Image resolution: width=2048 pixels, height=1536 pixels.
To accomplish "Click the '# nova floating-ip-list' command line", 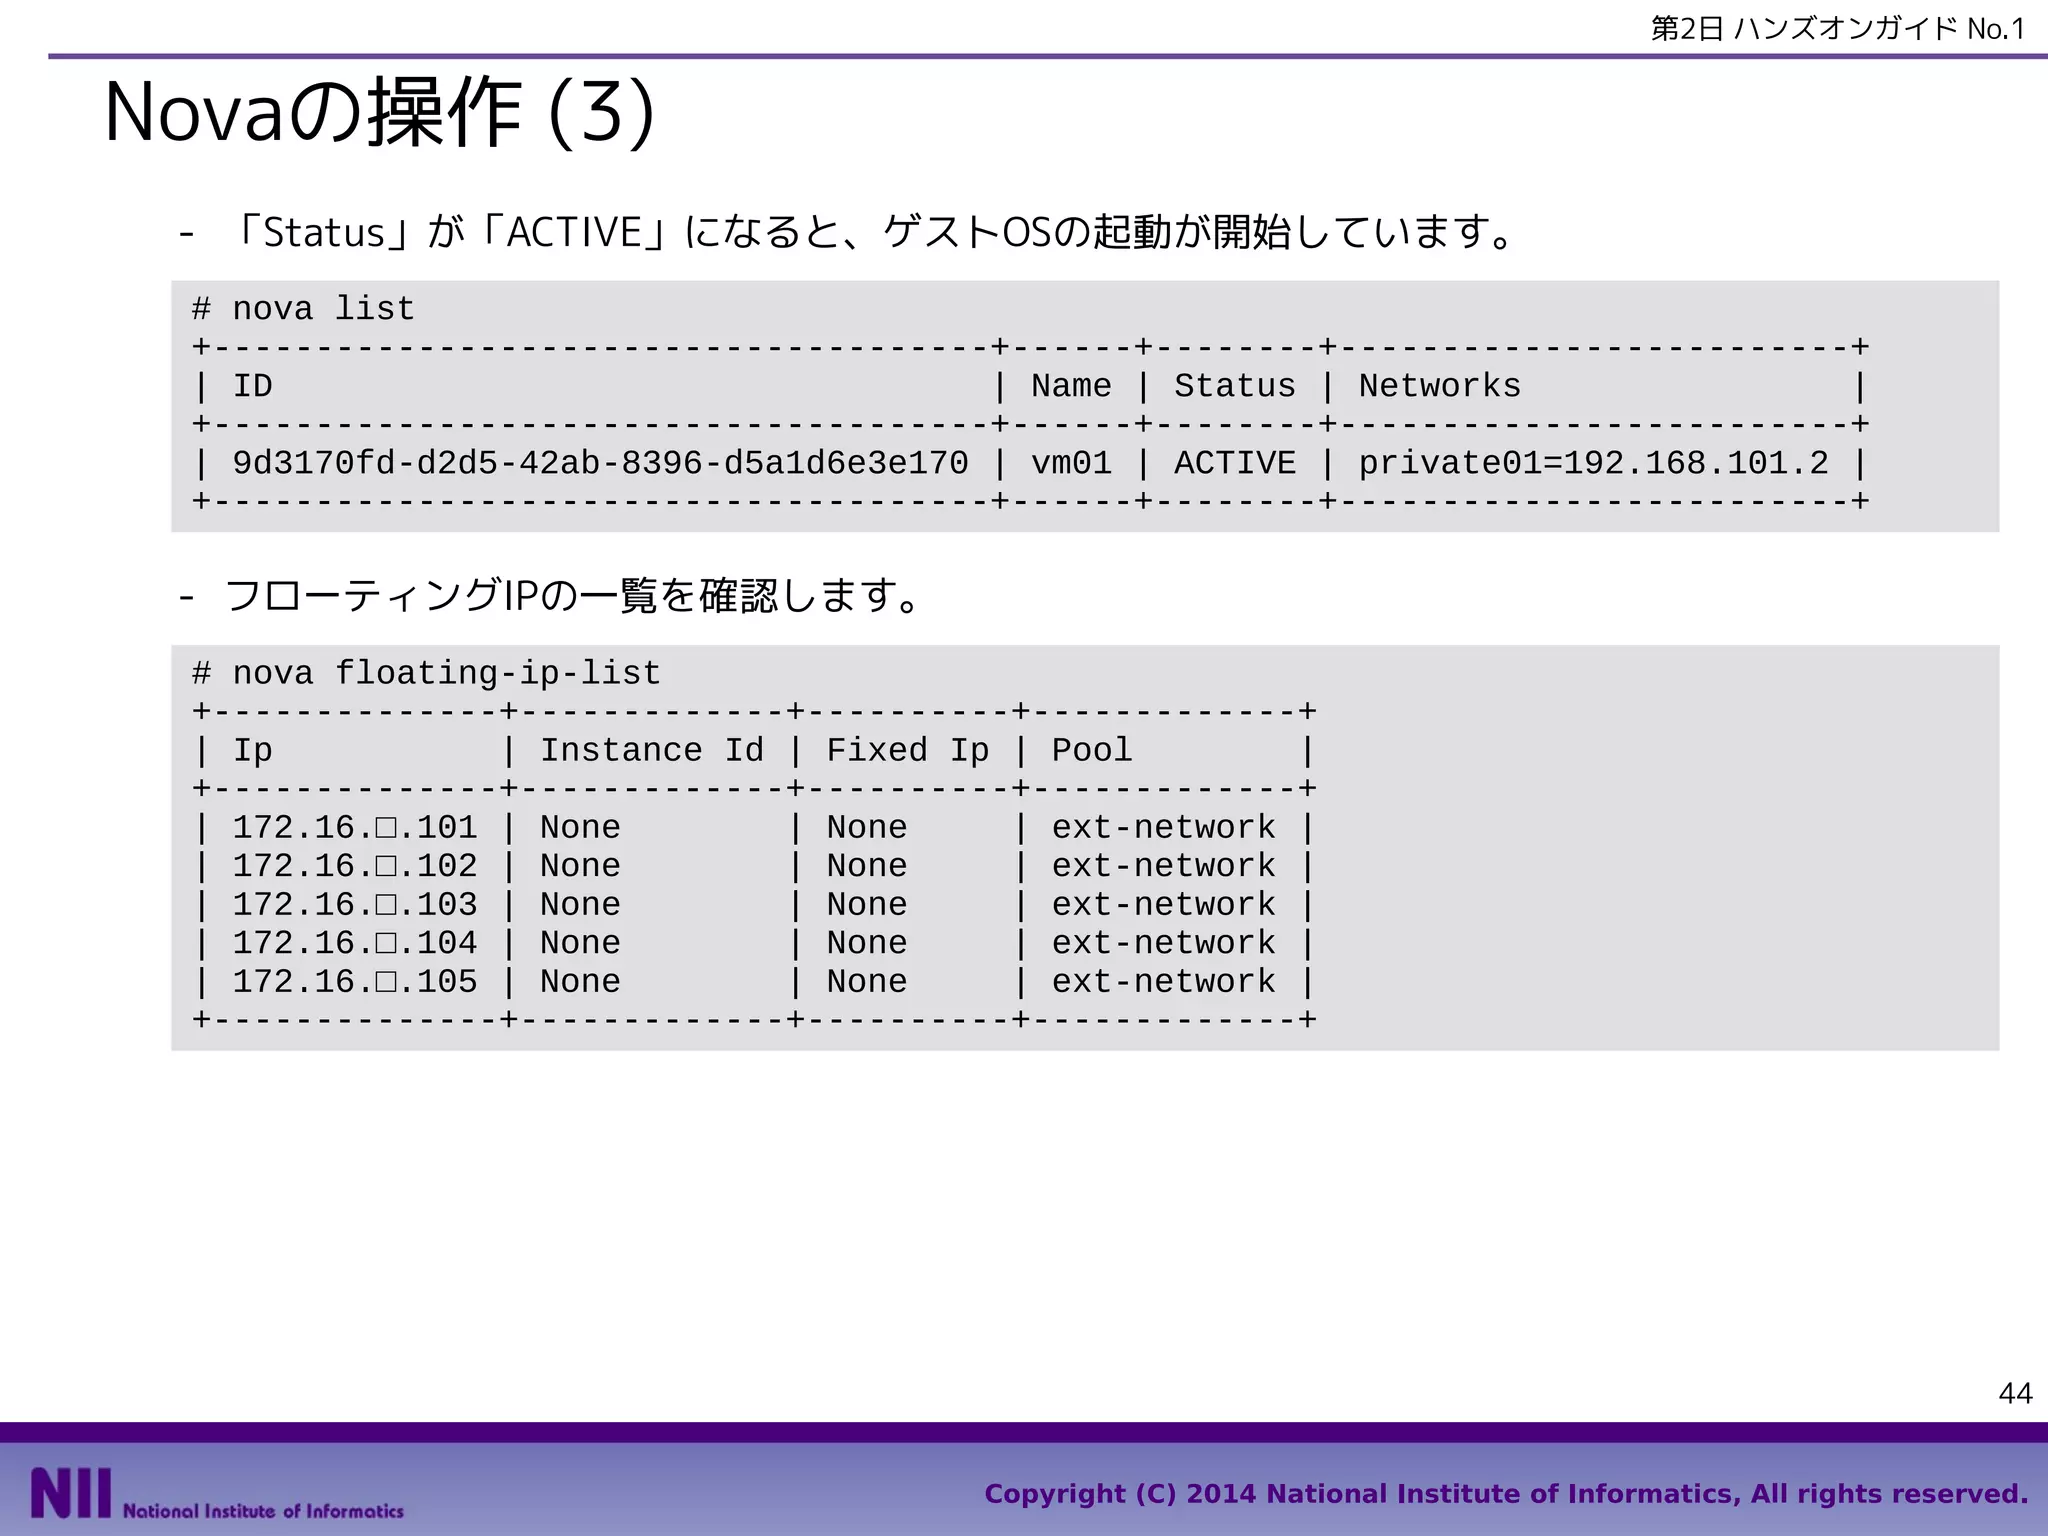I will [x=426, y=674].
